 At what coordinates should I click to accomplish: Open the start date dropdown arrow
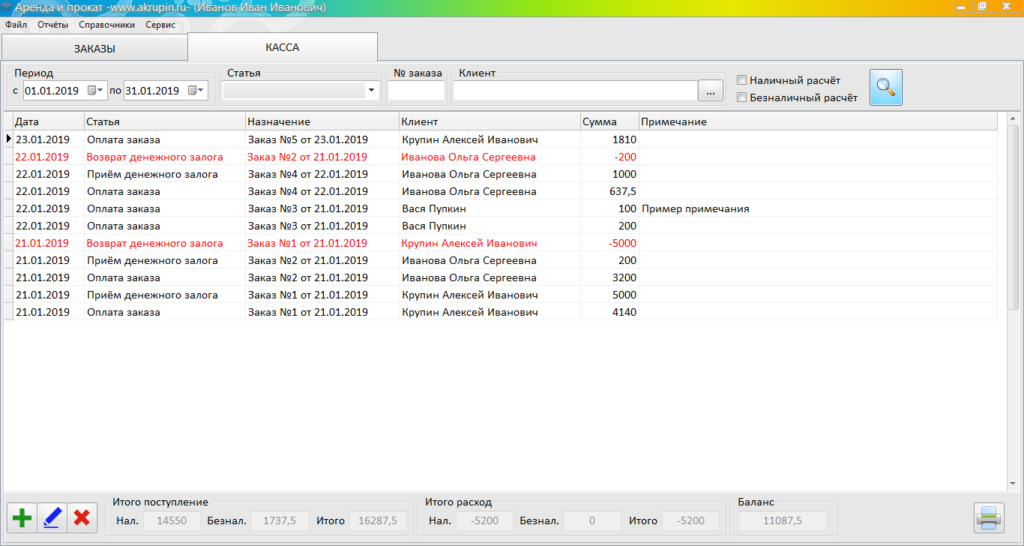point(102,91)
